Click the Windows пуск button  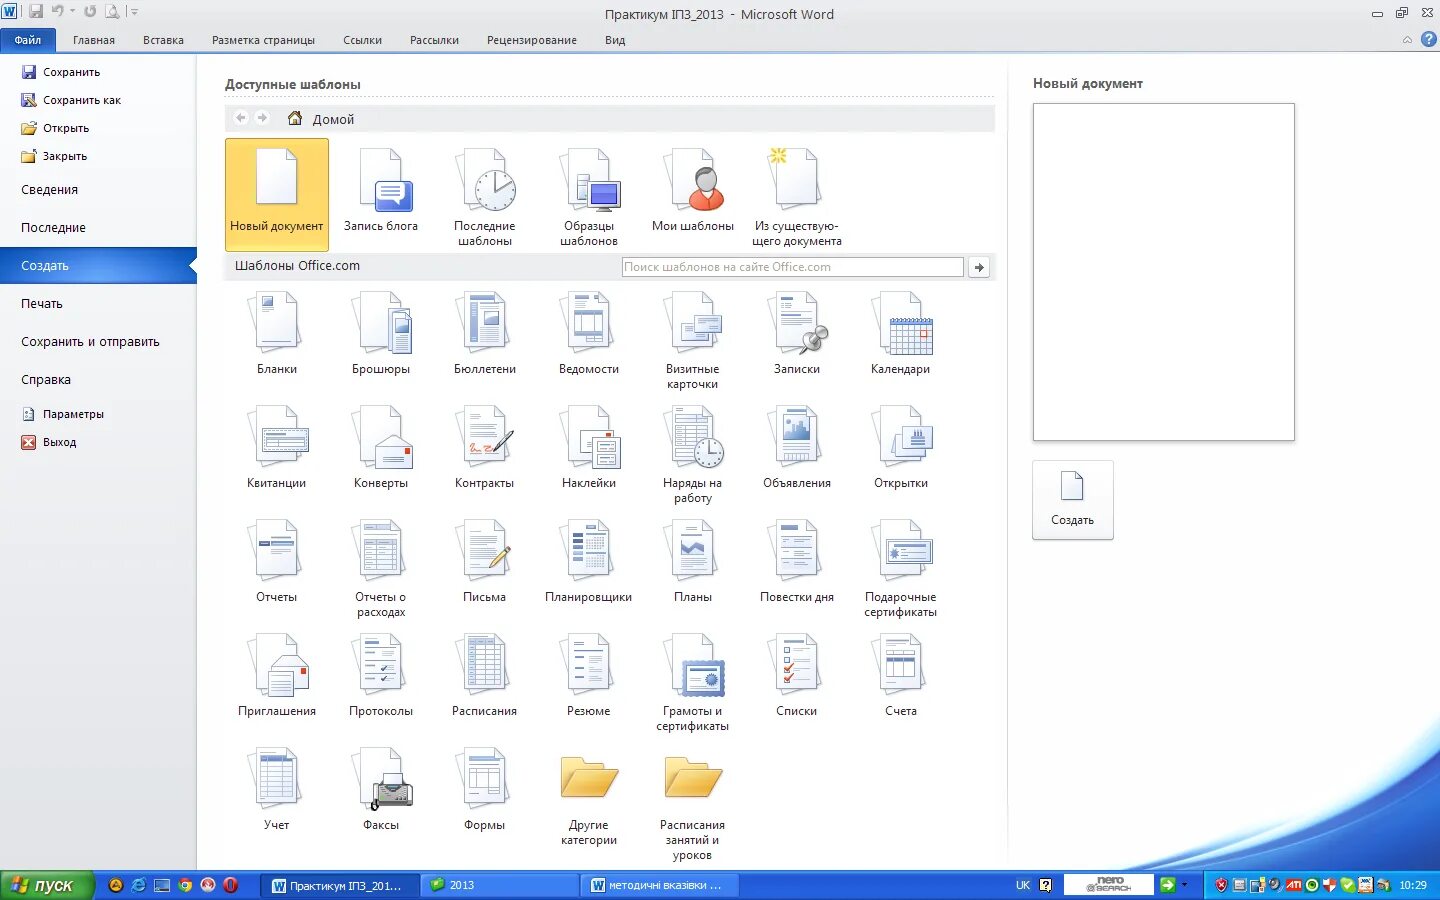(x=46, y=885)
